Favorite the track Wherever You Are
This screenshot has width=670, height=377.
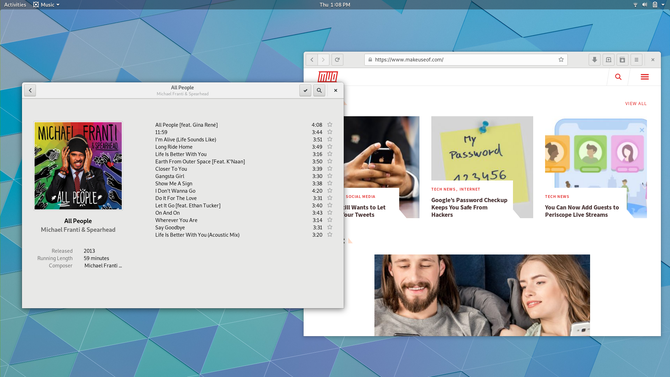click(x=329, y=220)
